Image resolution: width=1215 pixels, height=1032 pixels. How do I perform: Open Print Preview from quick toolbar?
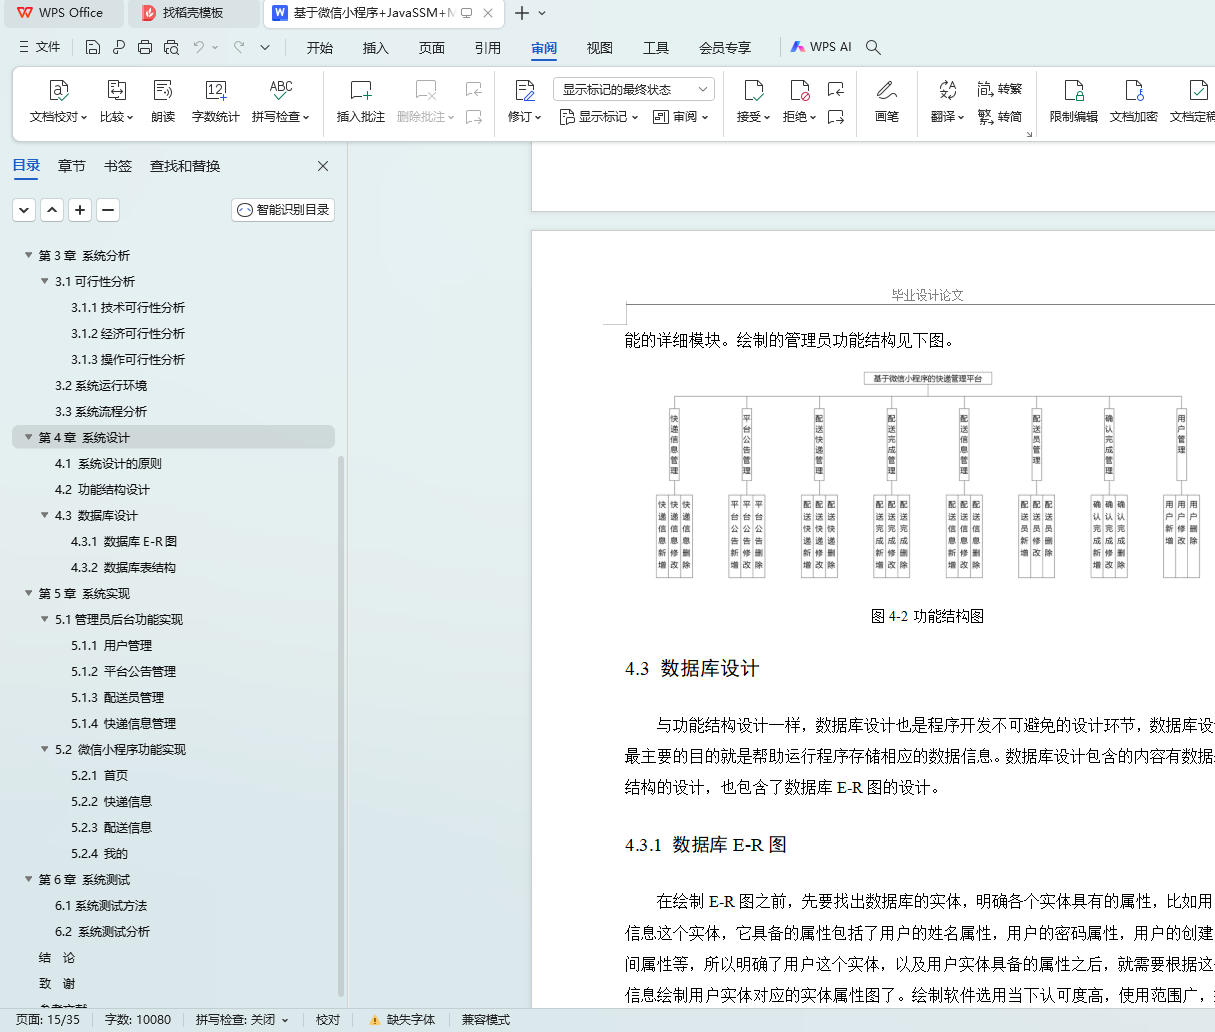[171, 47]
